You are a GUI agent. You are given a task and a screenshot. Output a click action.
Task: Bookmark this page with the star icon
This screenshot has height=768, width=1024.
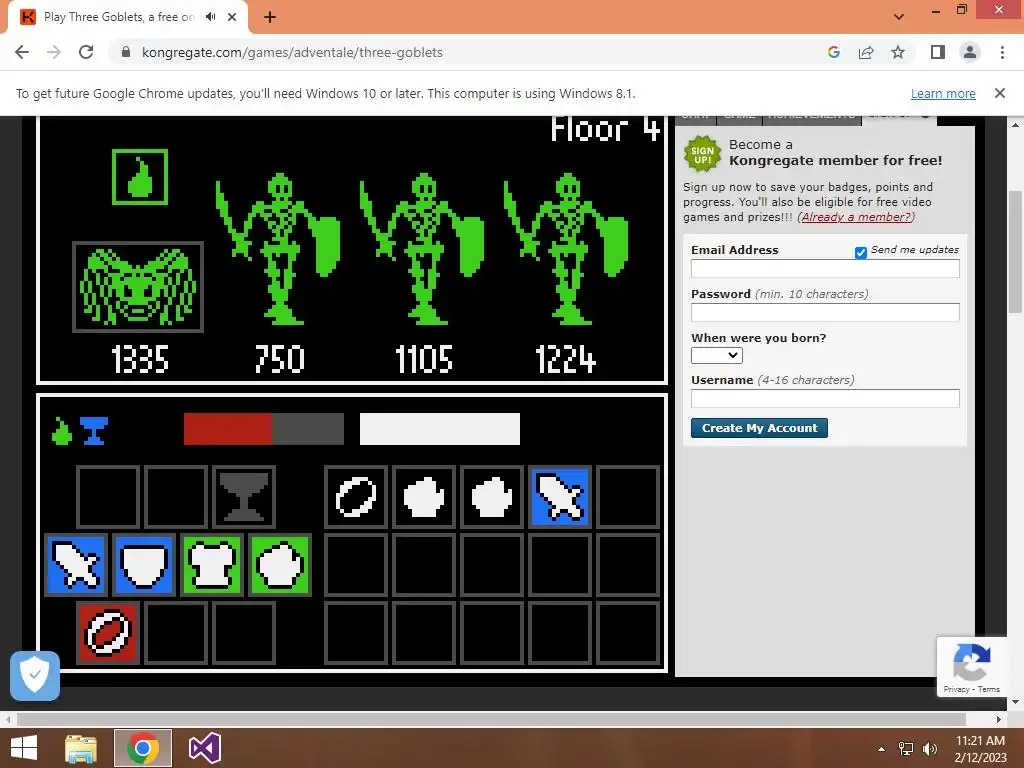898,52
